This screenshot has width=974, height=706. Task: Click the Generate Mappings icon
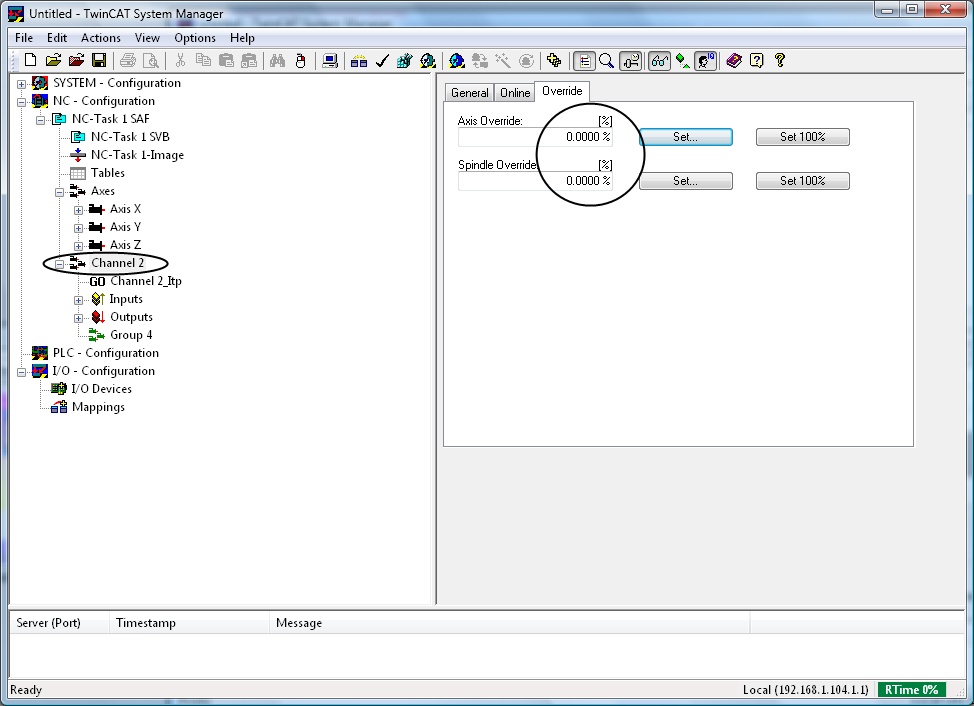[x=358, y=60]
